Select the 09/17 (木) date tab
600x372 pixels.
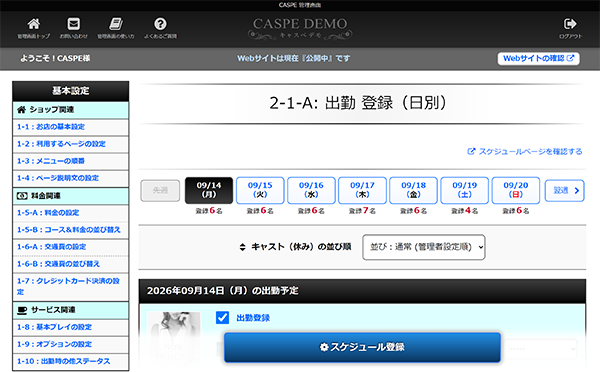(362, 190)
